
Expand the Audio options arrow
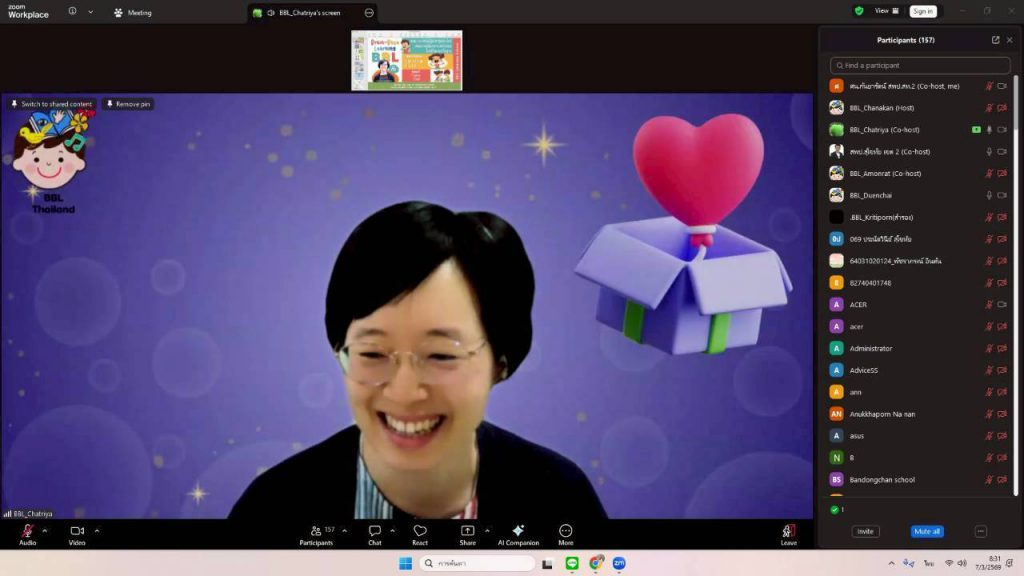[x=44, y=531]
